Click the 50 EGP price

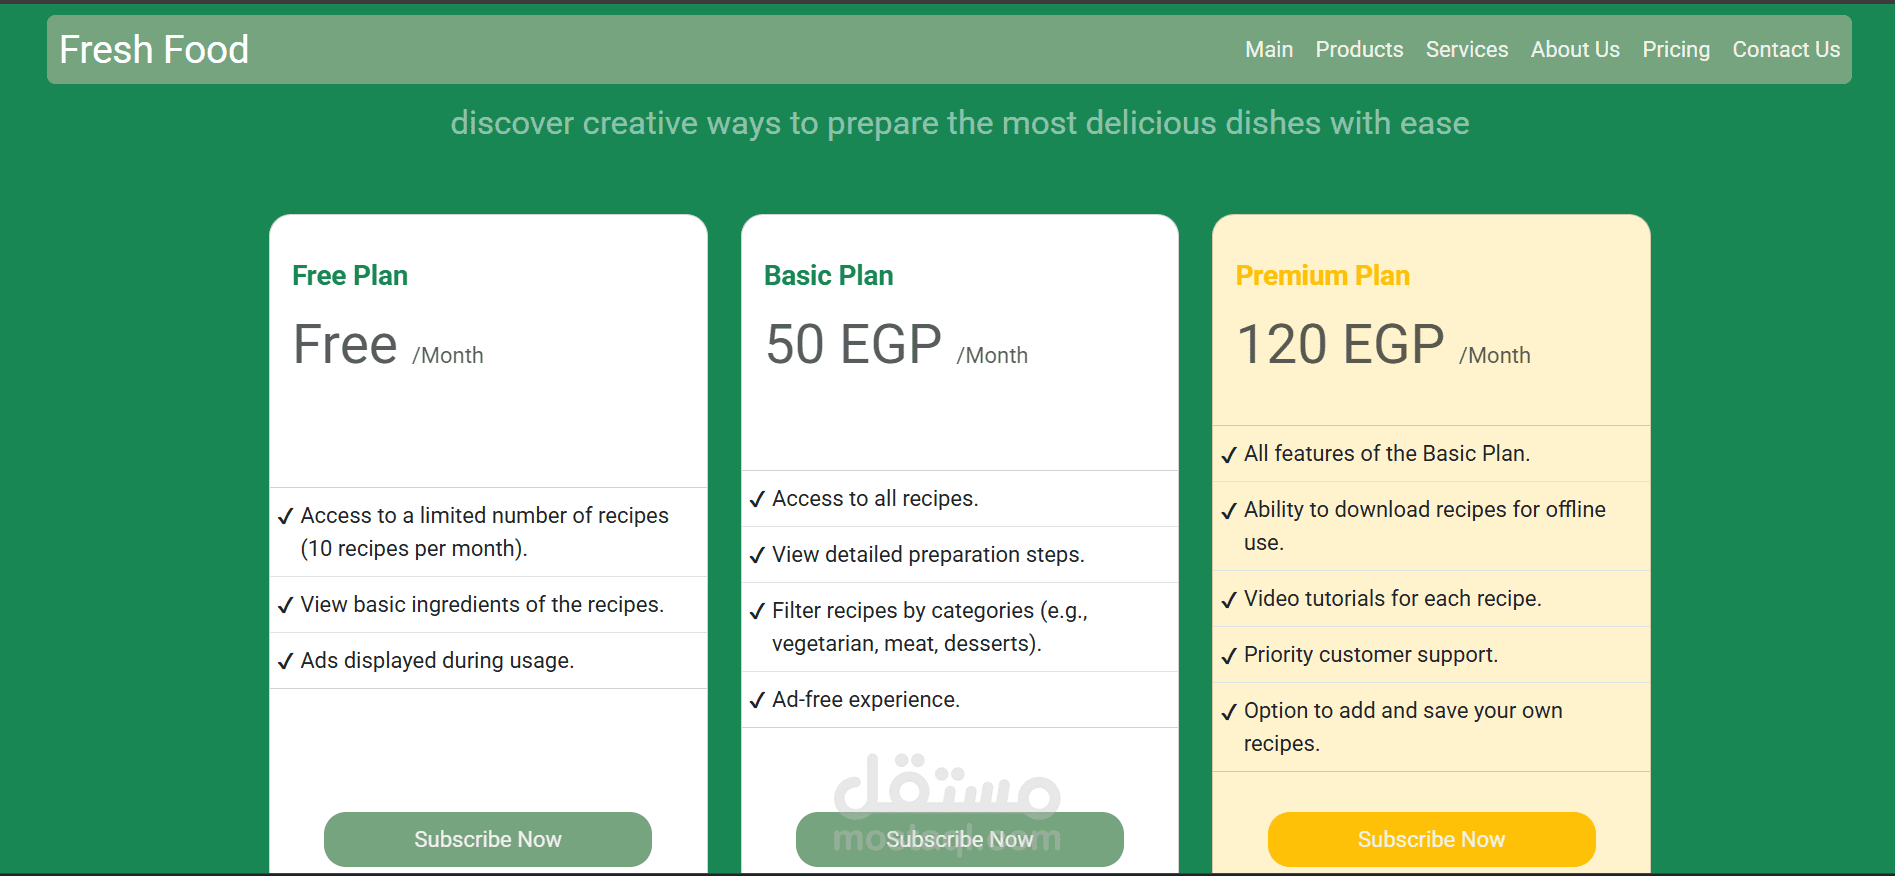click(x=854, y=344)
